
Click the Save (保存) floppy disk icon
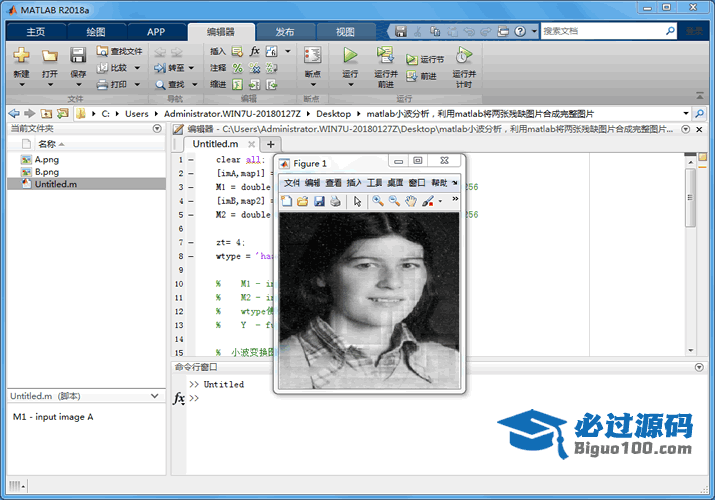pos(78,56)
